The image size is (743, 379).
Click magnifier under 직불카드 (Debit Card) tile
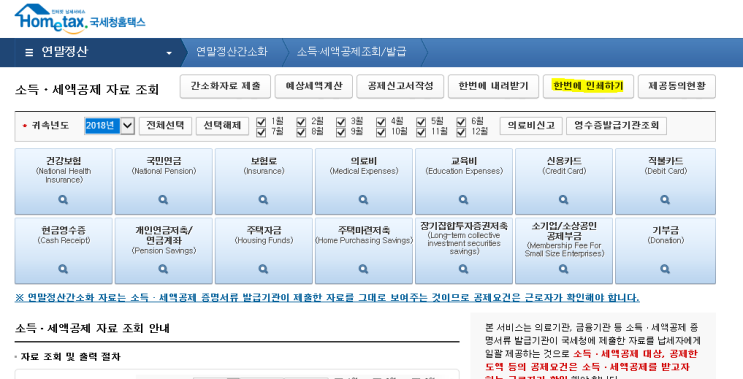665,200
